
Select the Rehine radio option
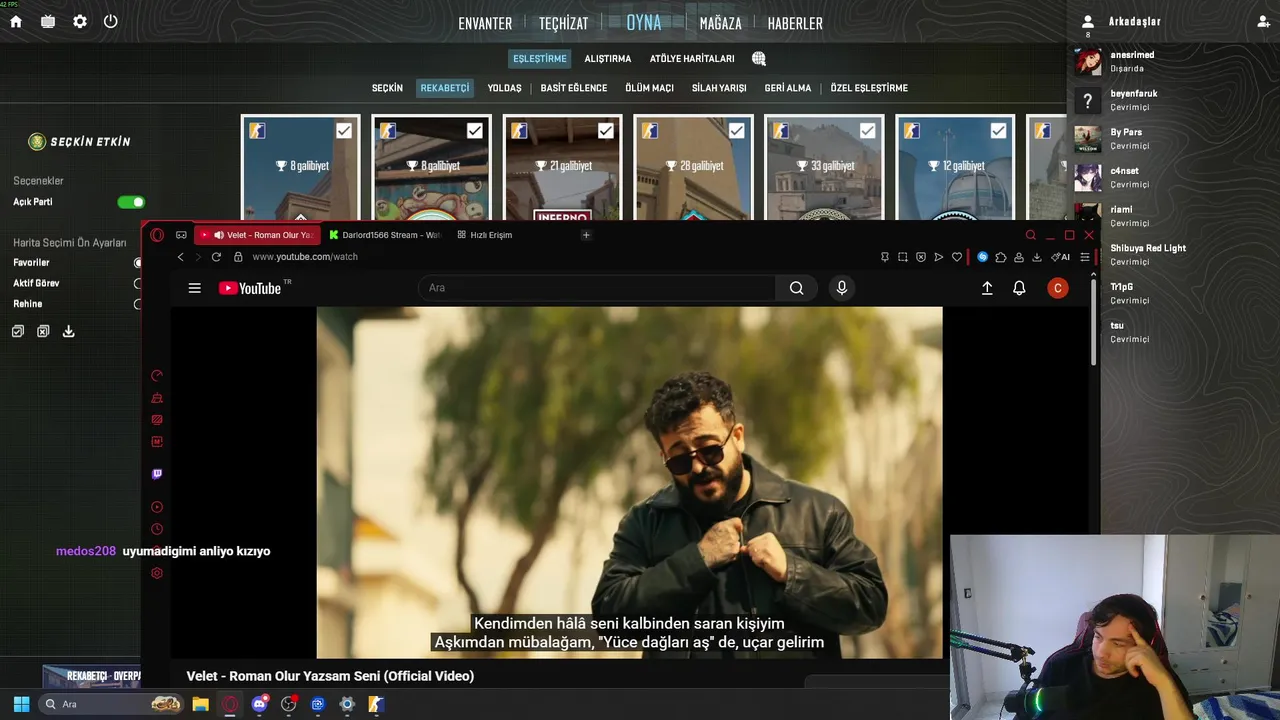pyautogui.click(x=138, y=304)
